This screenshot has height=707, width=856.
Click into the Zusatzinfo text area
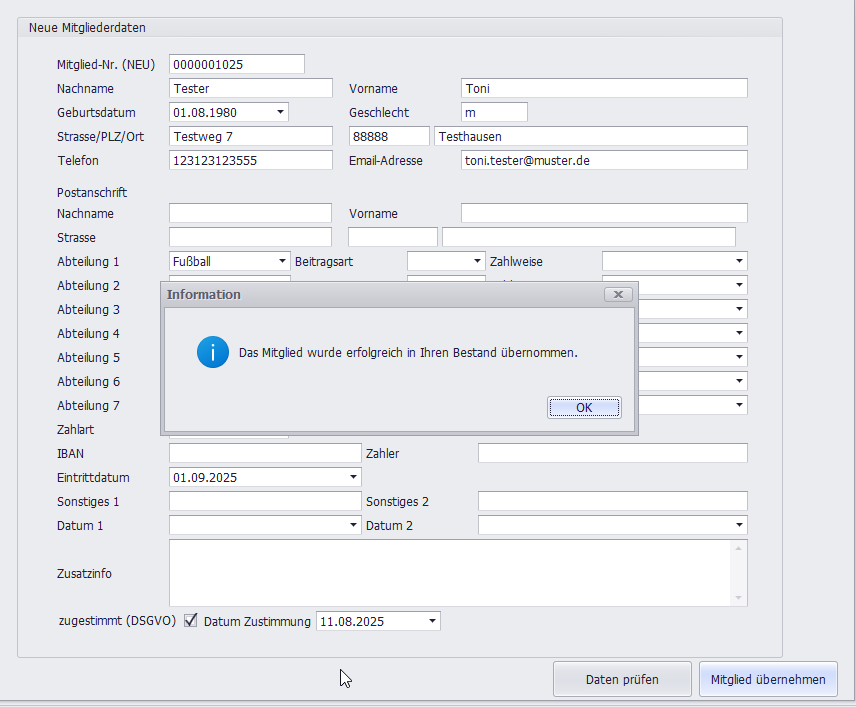(x=450, y=572)
